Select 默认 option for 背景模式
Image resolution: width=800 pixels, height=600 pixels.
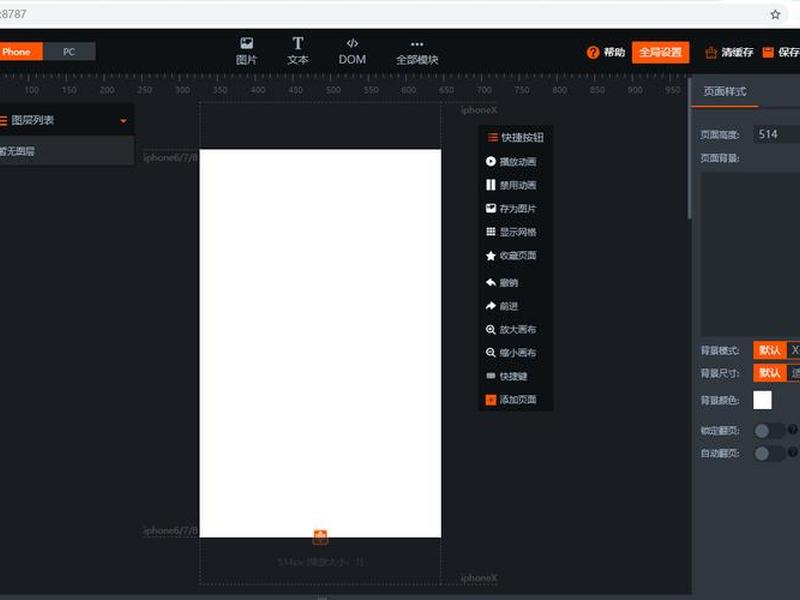pyautogui.click(x=769, y=350)
